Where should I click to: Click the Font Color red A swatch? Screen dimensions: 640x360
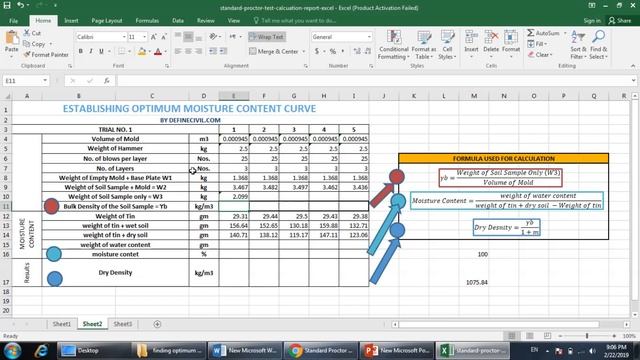[x=158, y=51]
